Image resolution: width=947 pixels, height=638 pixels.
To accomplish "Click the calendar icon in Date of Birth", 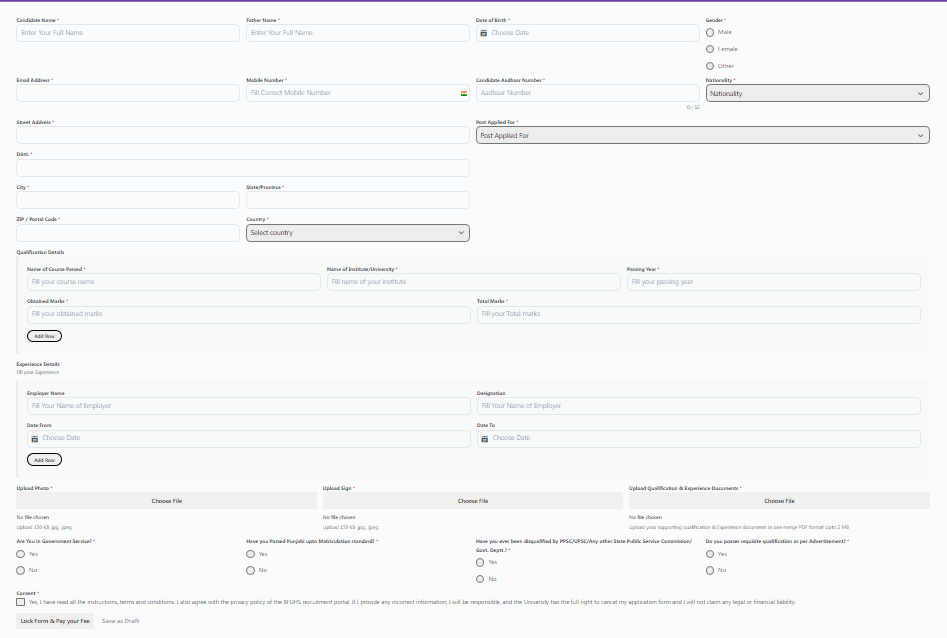I will 484,33.
